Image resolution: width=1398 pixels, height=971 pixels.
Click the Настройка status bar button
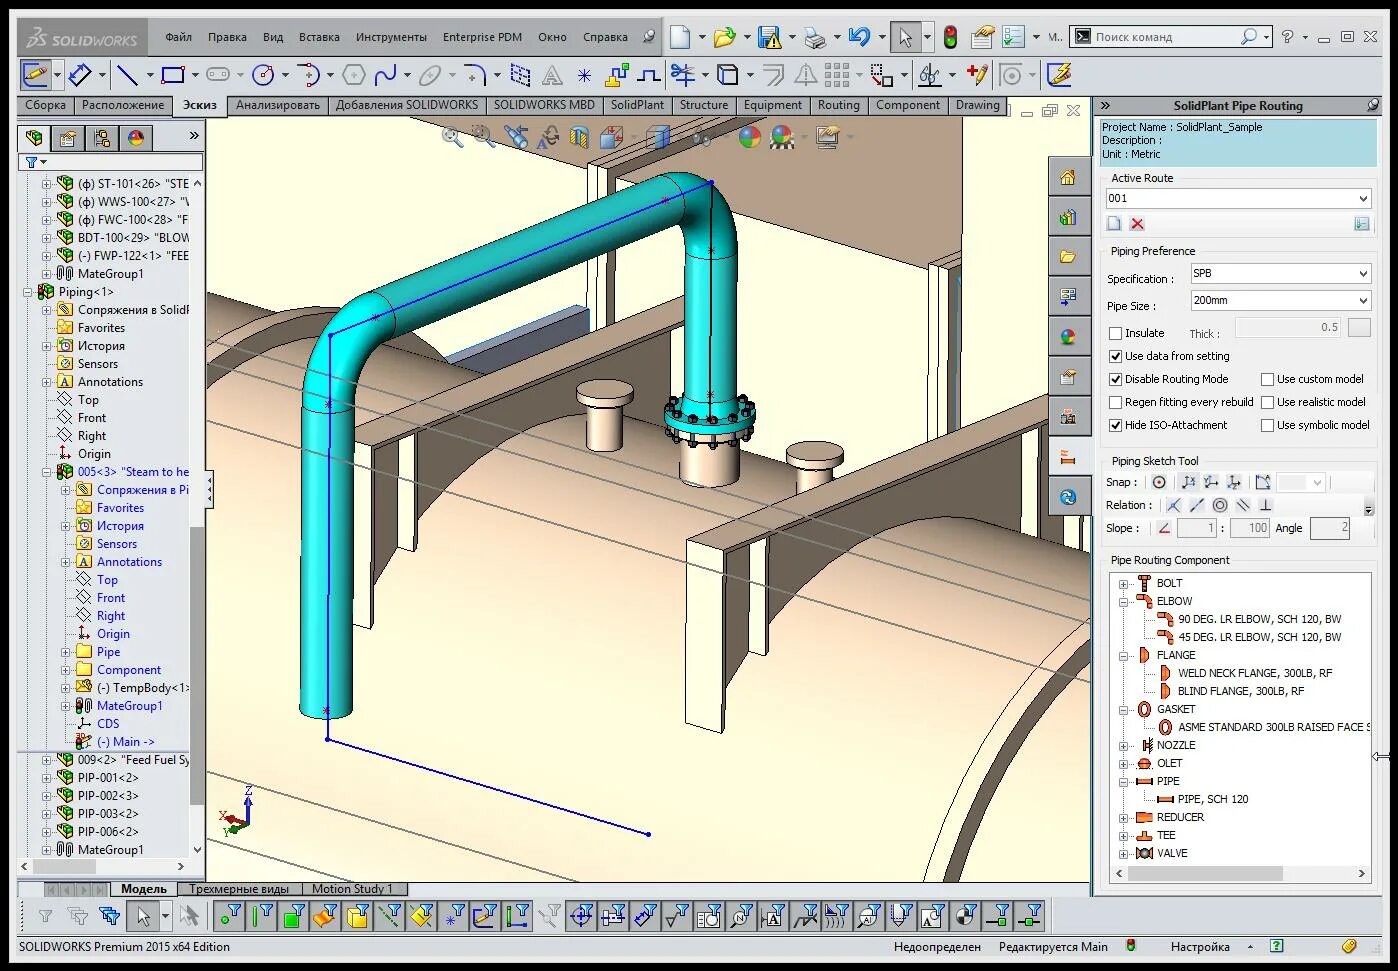(x=1200, y=946)
